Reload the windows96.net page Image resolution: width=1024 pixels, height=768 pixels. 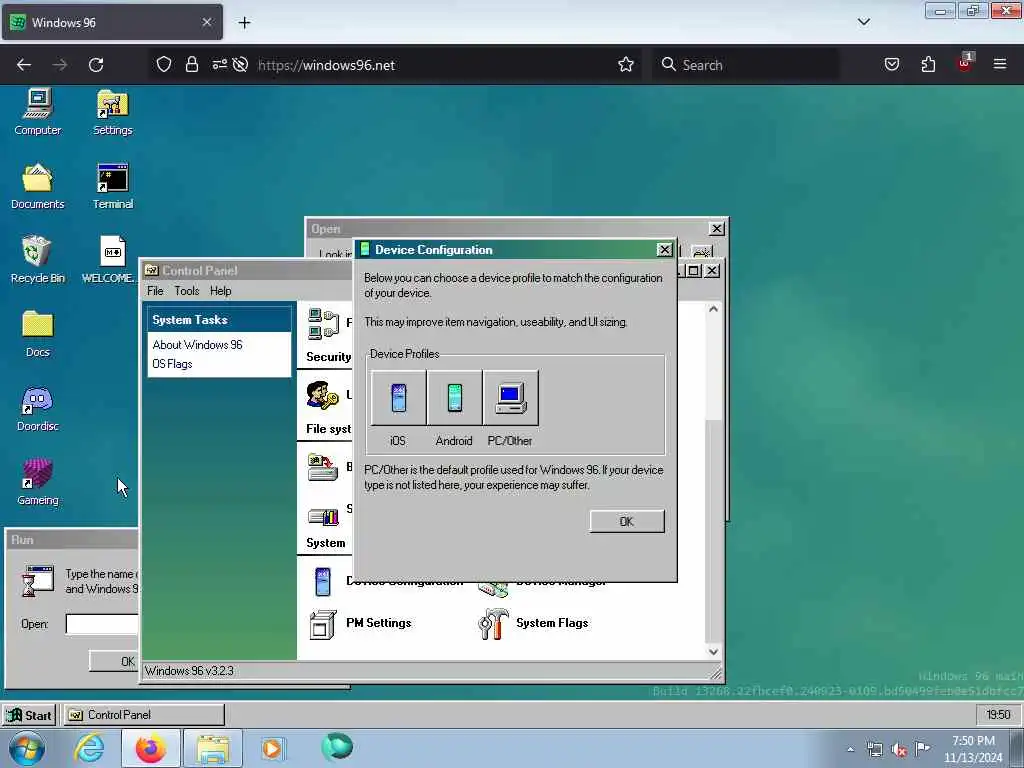(96, 65)
